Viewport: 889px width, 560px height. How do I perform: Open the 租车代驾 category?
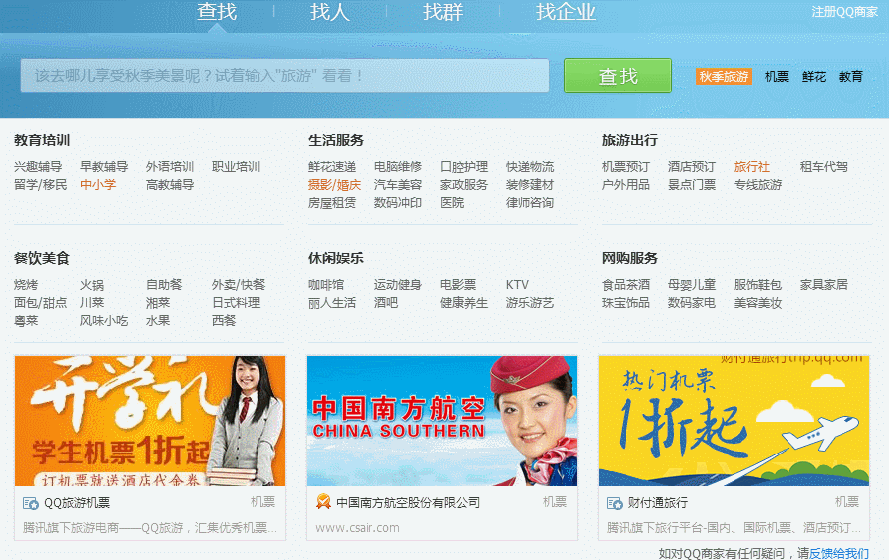pyautogui.click(x=824, y=167)
